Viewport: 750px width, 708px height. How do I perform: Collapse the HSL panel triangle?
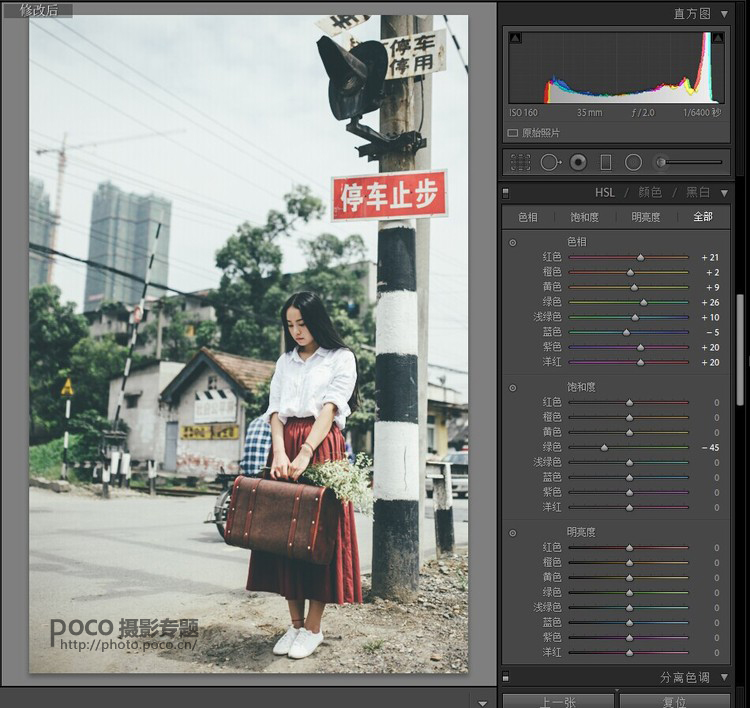[x=725, y=193]
